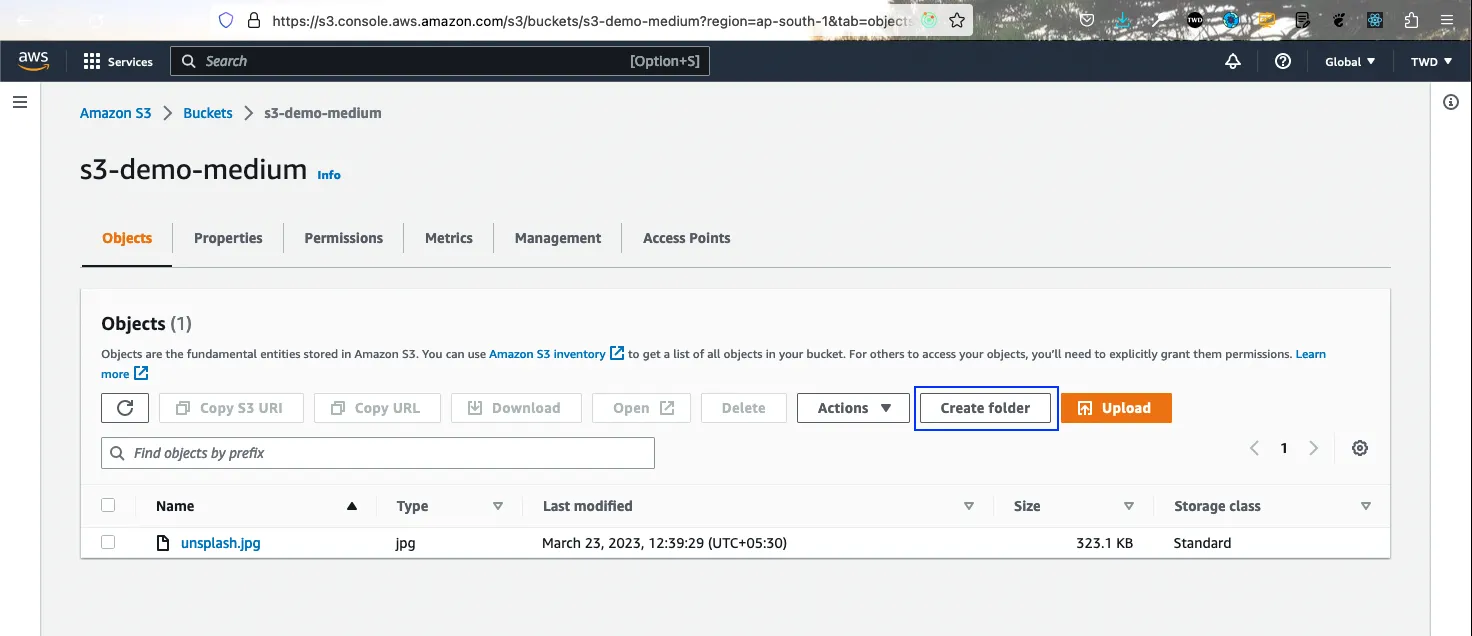The width and height of the screenshot is (1472, 636).
Task: Open the Firefox application menu icon
Action: pyautogui.click(x=1447, y=20)
